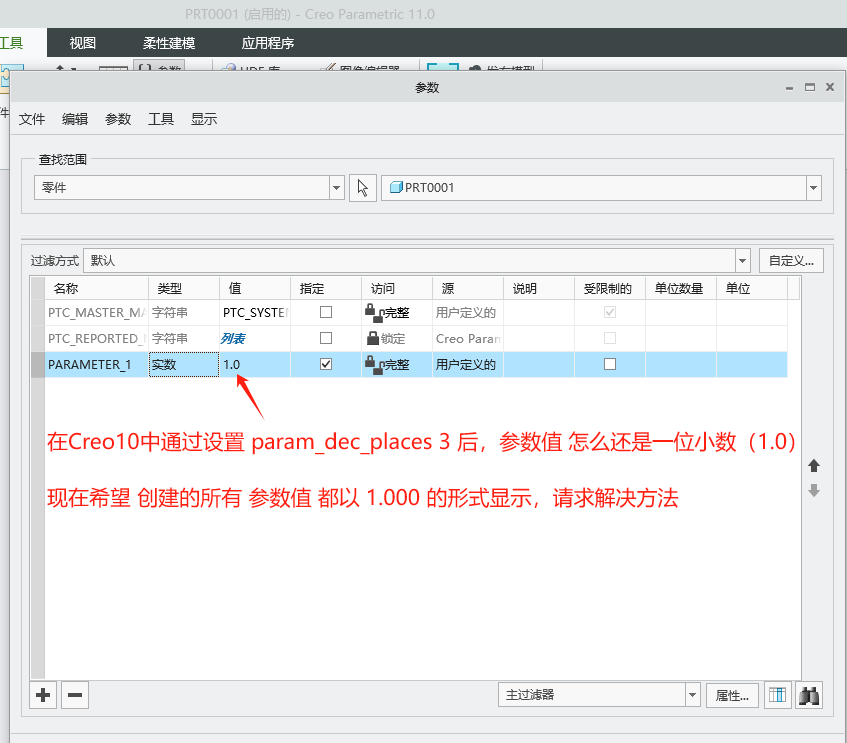Click the binoculars find icon
Image resolution: width=847 pixels, height=743 pixels.
(809, 695)
